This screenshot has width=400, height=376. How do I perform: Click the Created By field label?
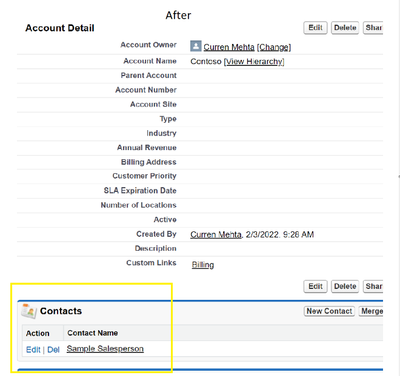coord(156,234)
